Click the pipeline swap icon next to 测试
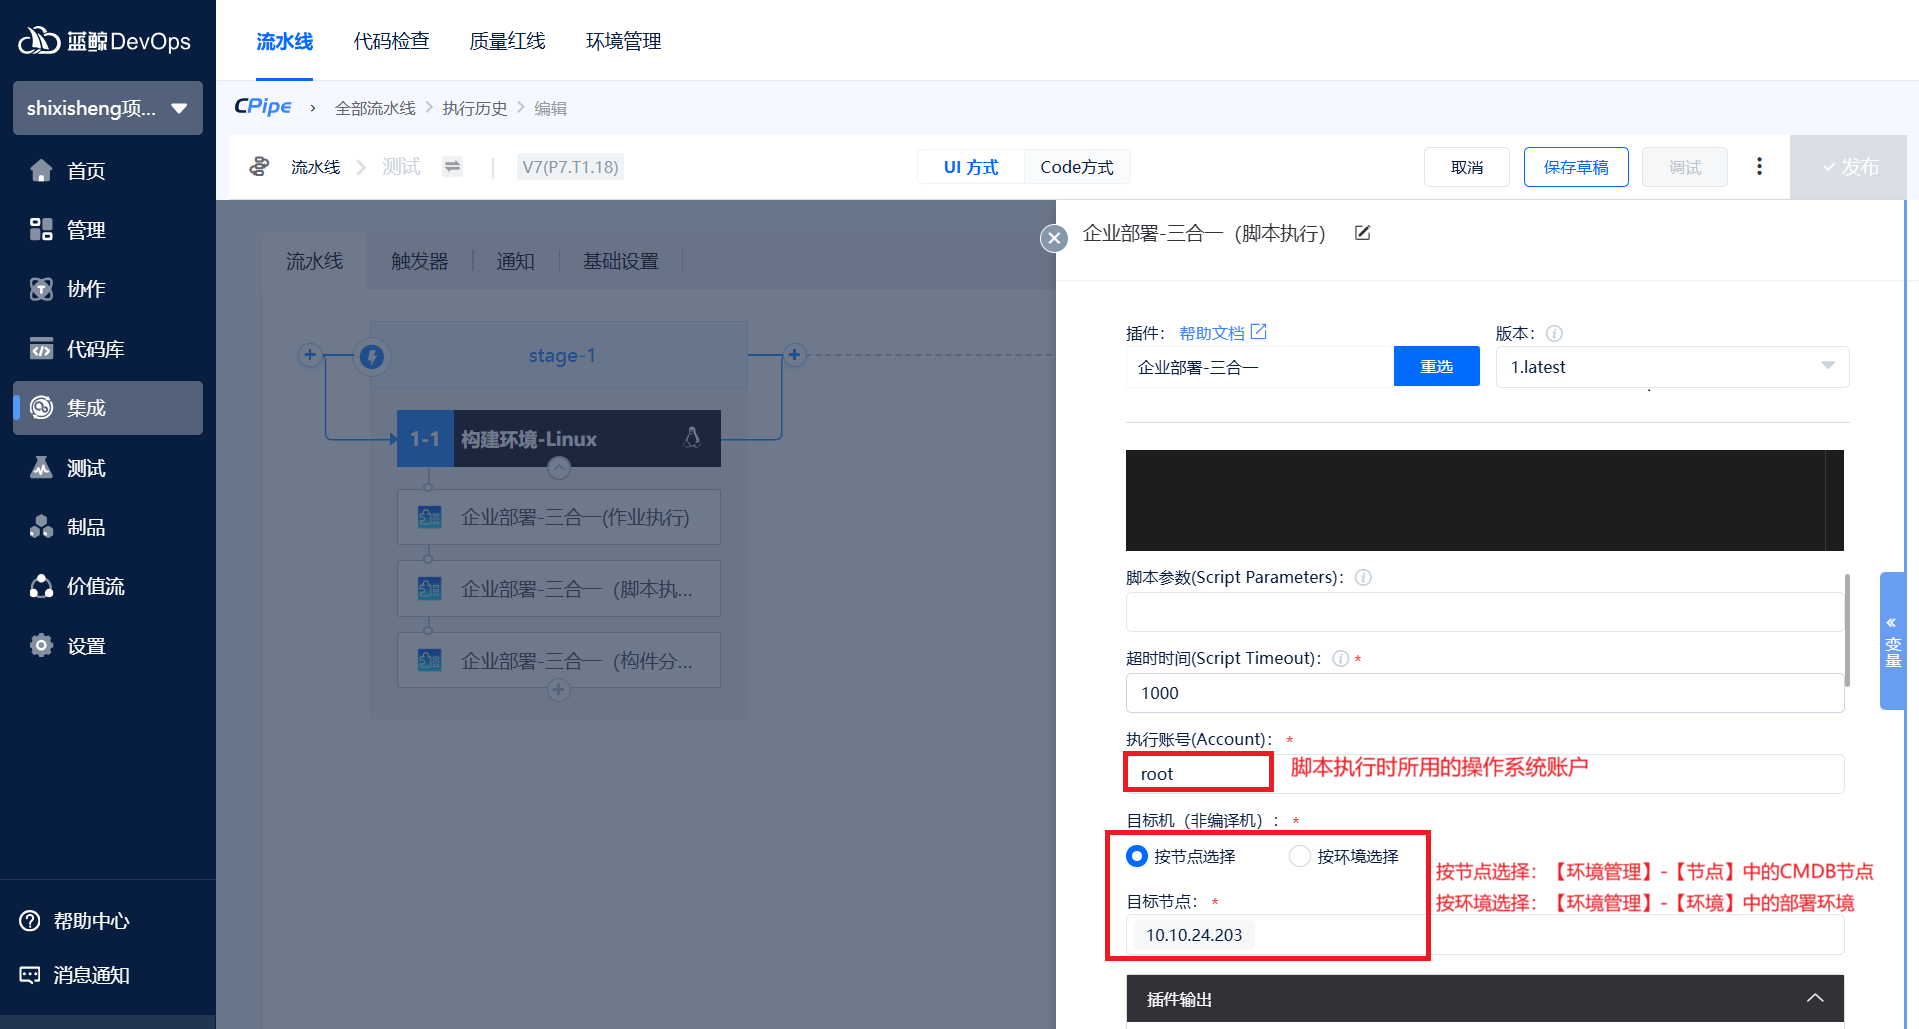The image size is (1919, 1029). tap(453, 167)
